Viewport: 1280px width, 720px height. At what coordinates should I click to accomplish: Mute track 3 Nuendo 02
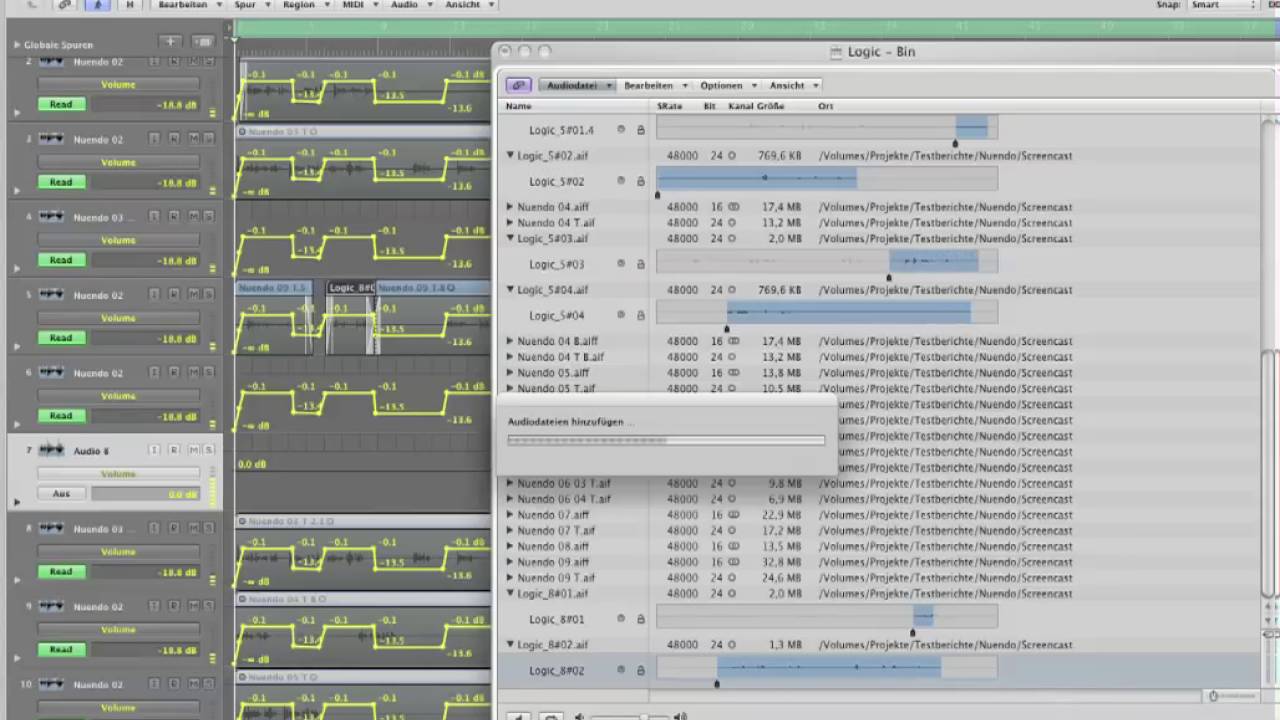(x=194, y=139)
